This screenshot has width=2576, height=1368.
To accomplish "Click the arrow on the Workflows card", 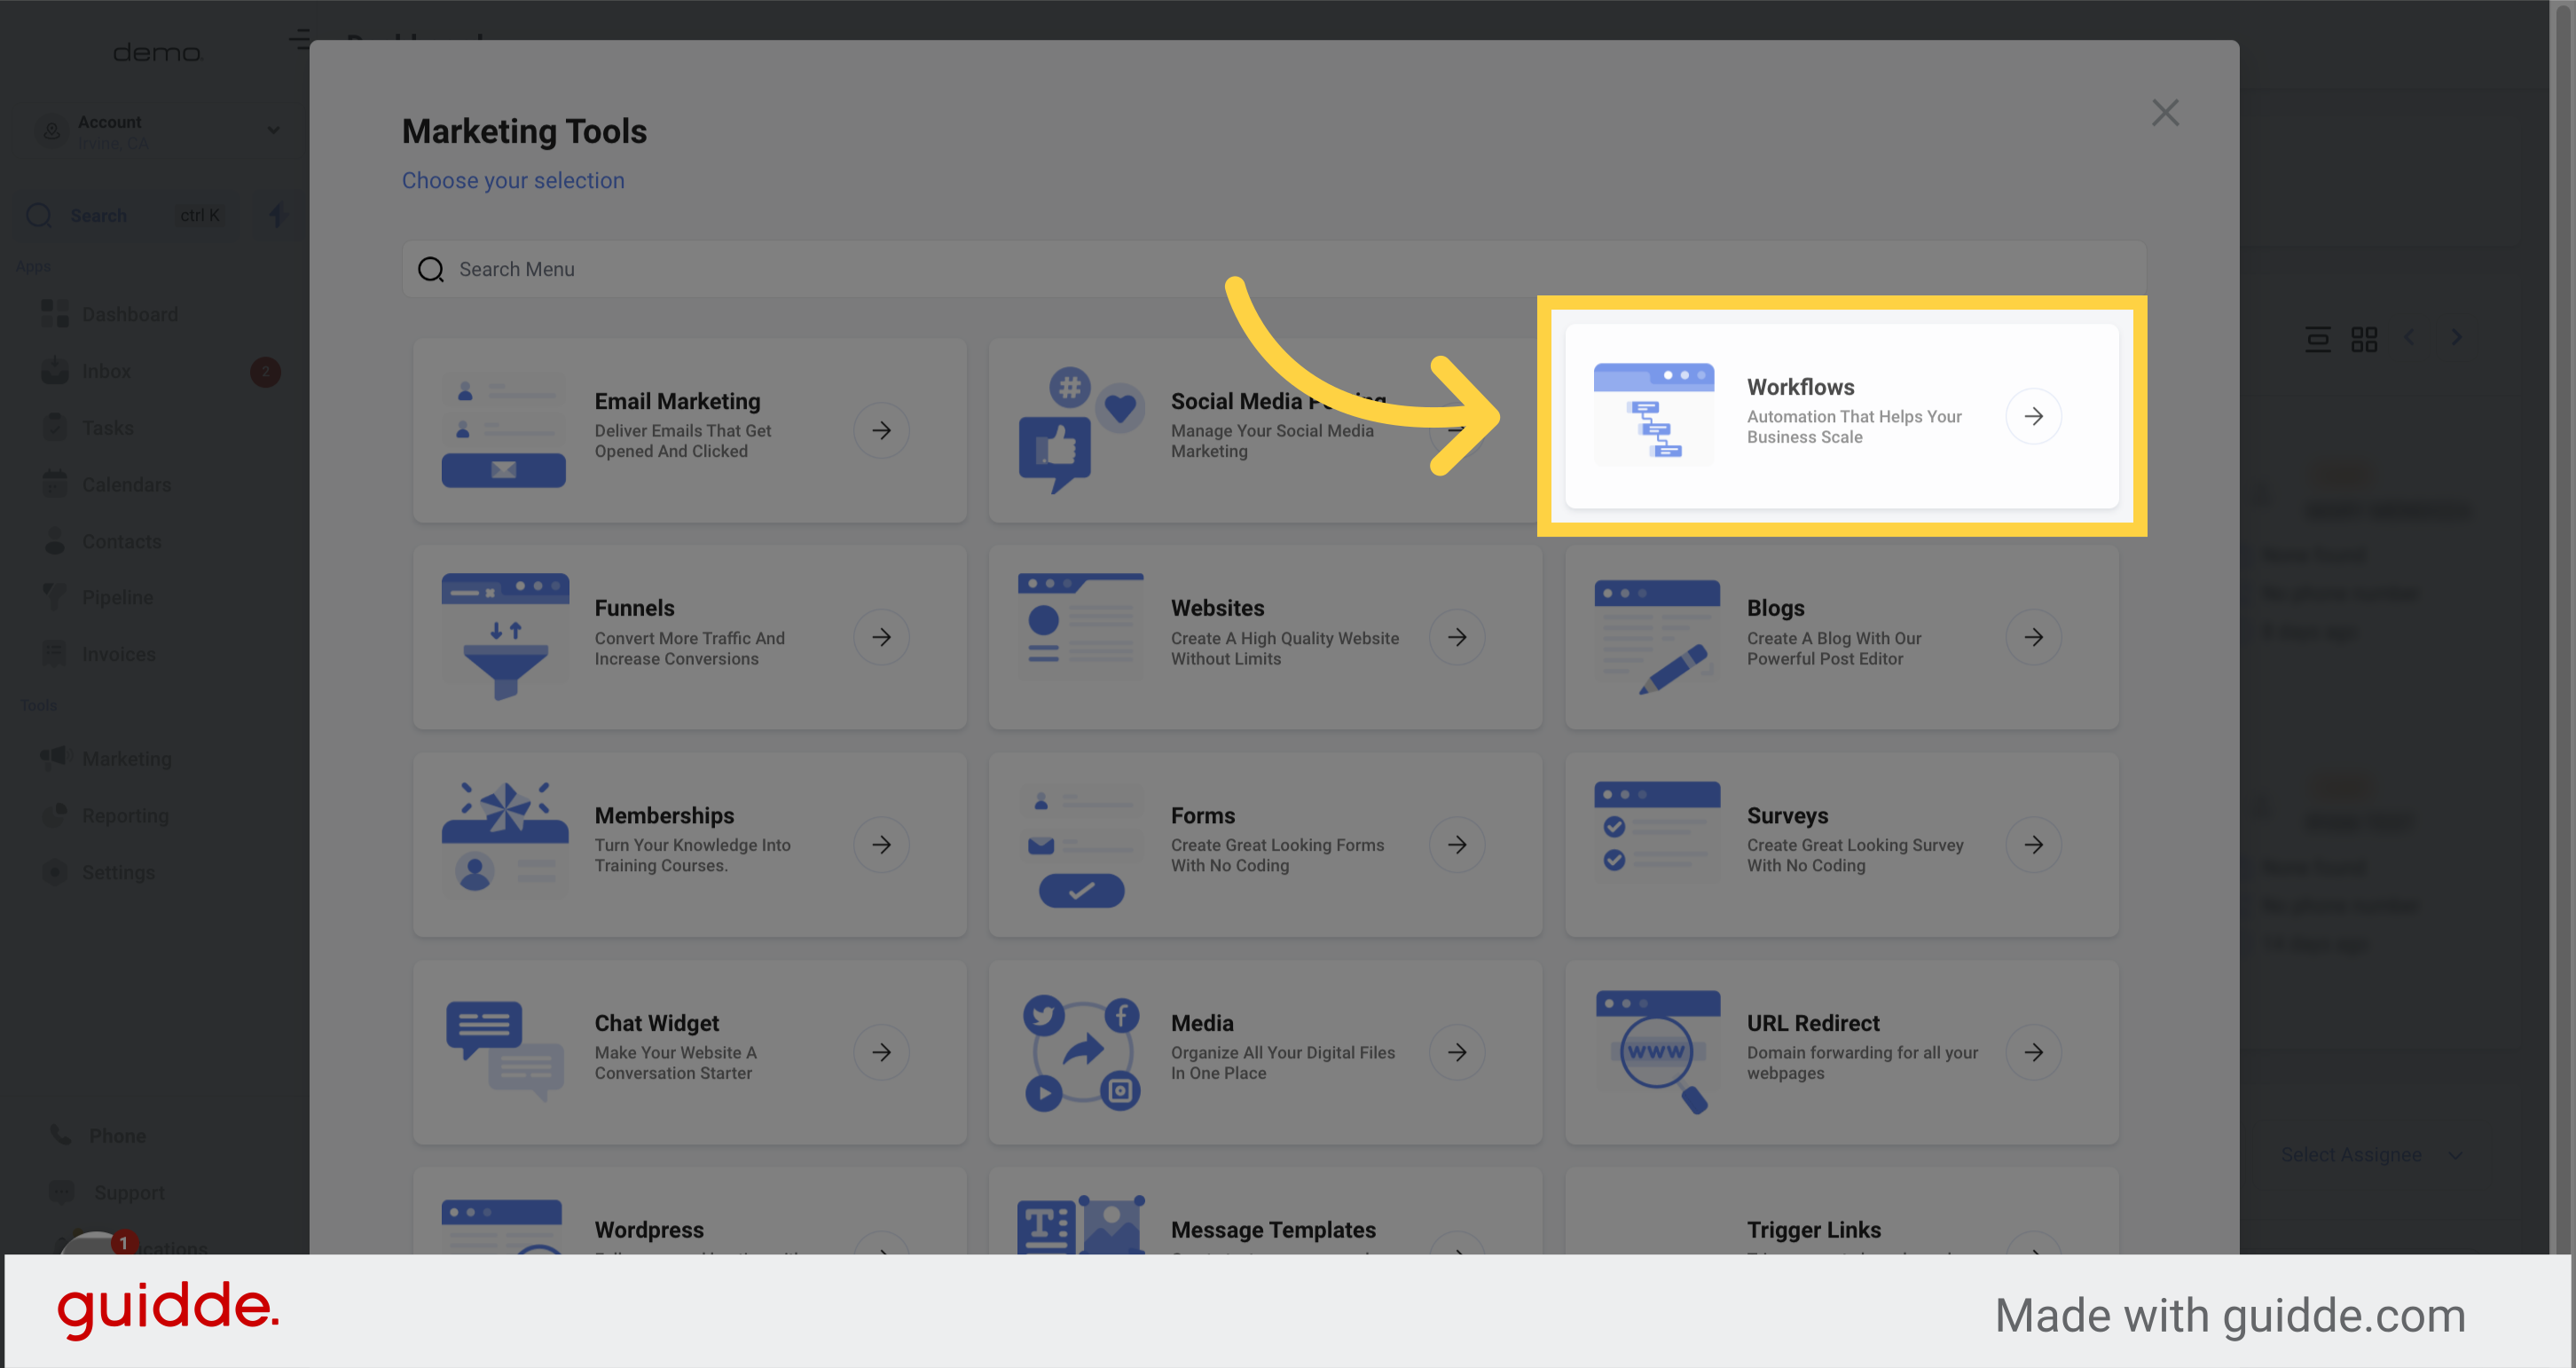I will tap(2034, 416).
